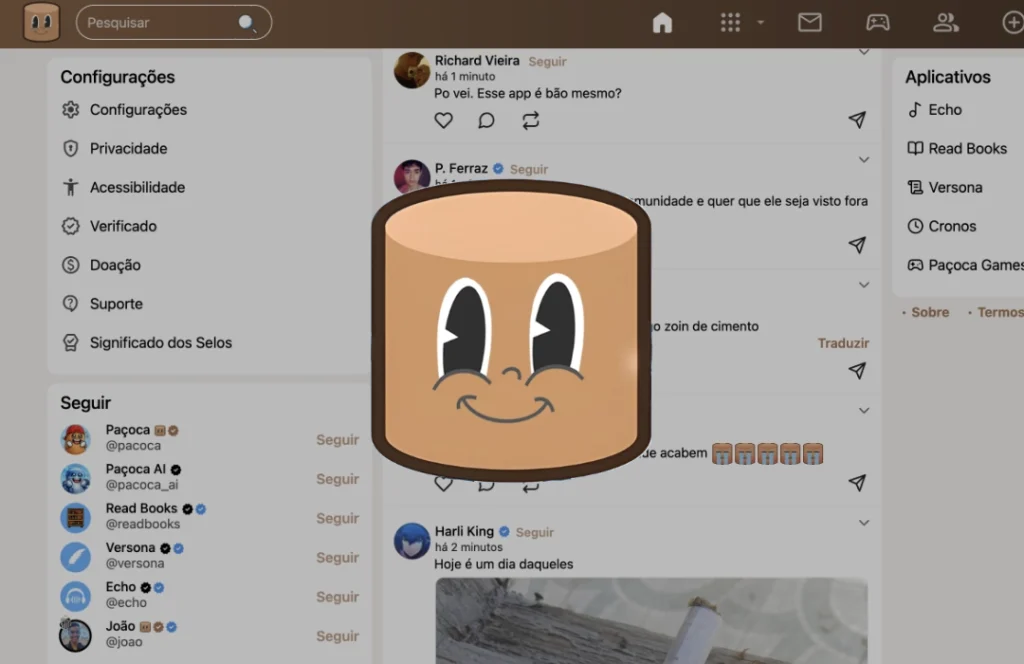
Task: Follow the @versona account
Action: [x=338, y=557]
